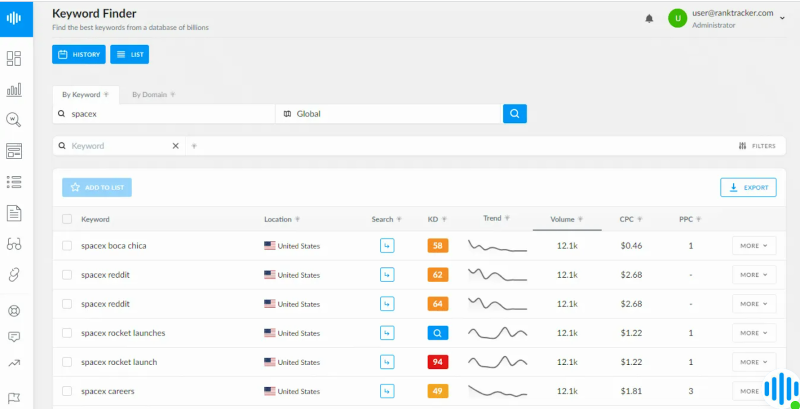Open MORE dropdown for spacex rocket launch

[x=754, y=362]
